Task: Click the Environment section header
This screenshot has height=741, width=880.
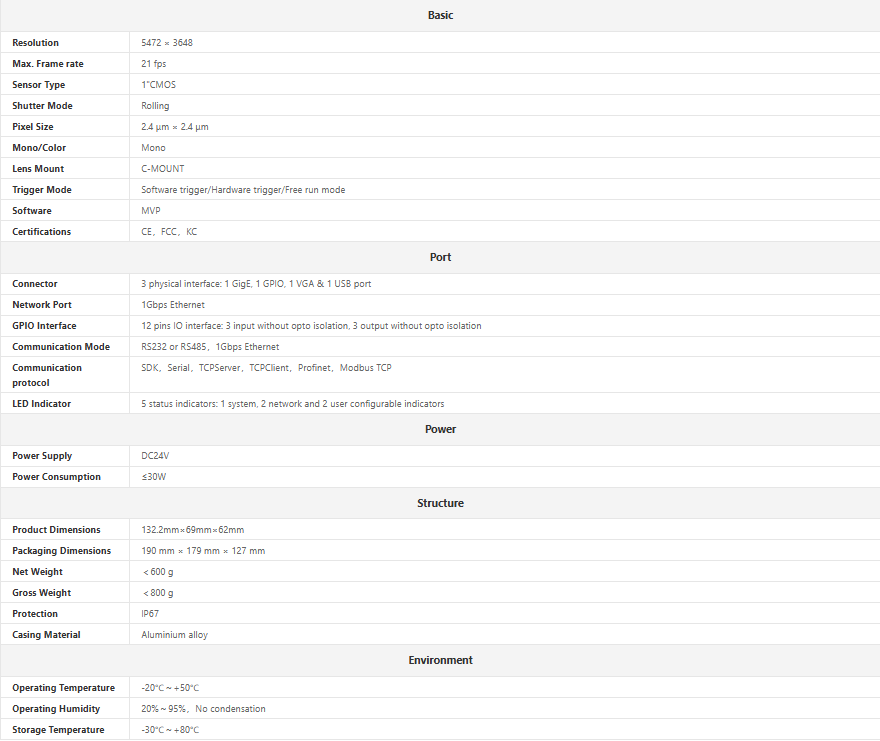Action: click(x=440, y=660)
